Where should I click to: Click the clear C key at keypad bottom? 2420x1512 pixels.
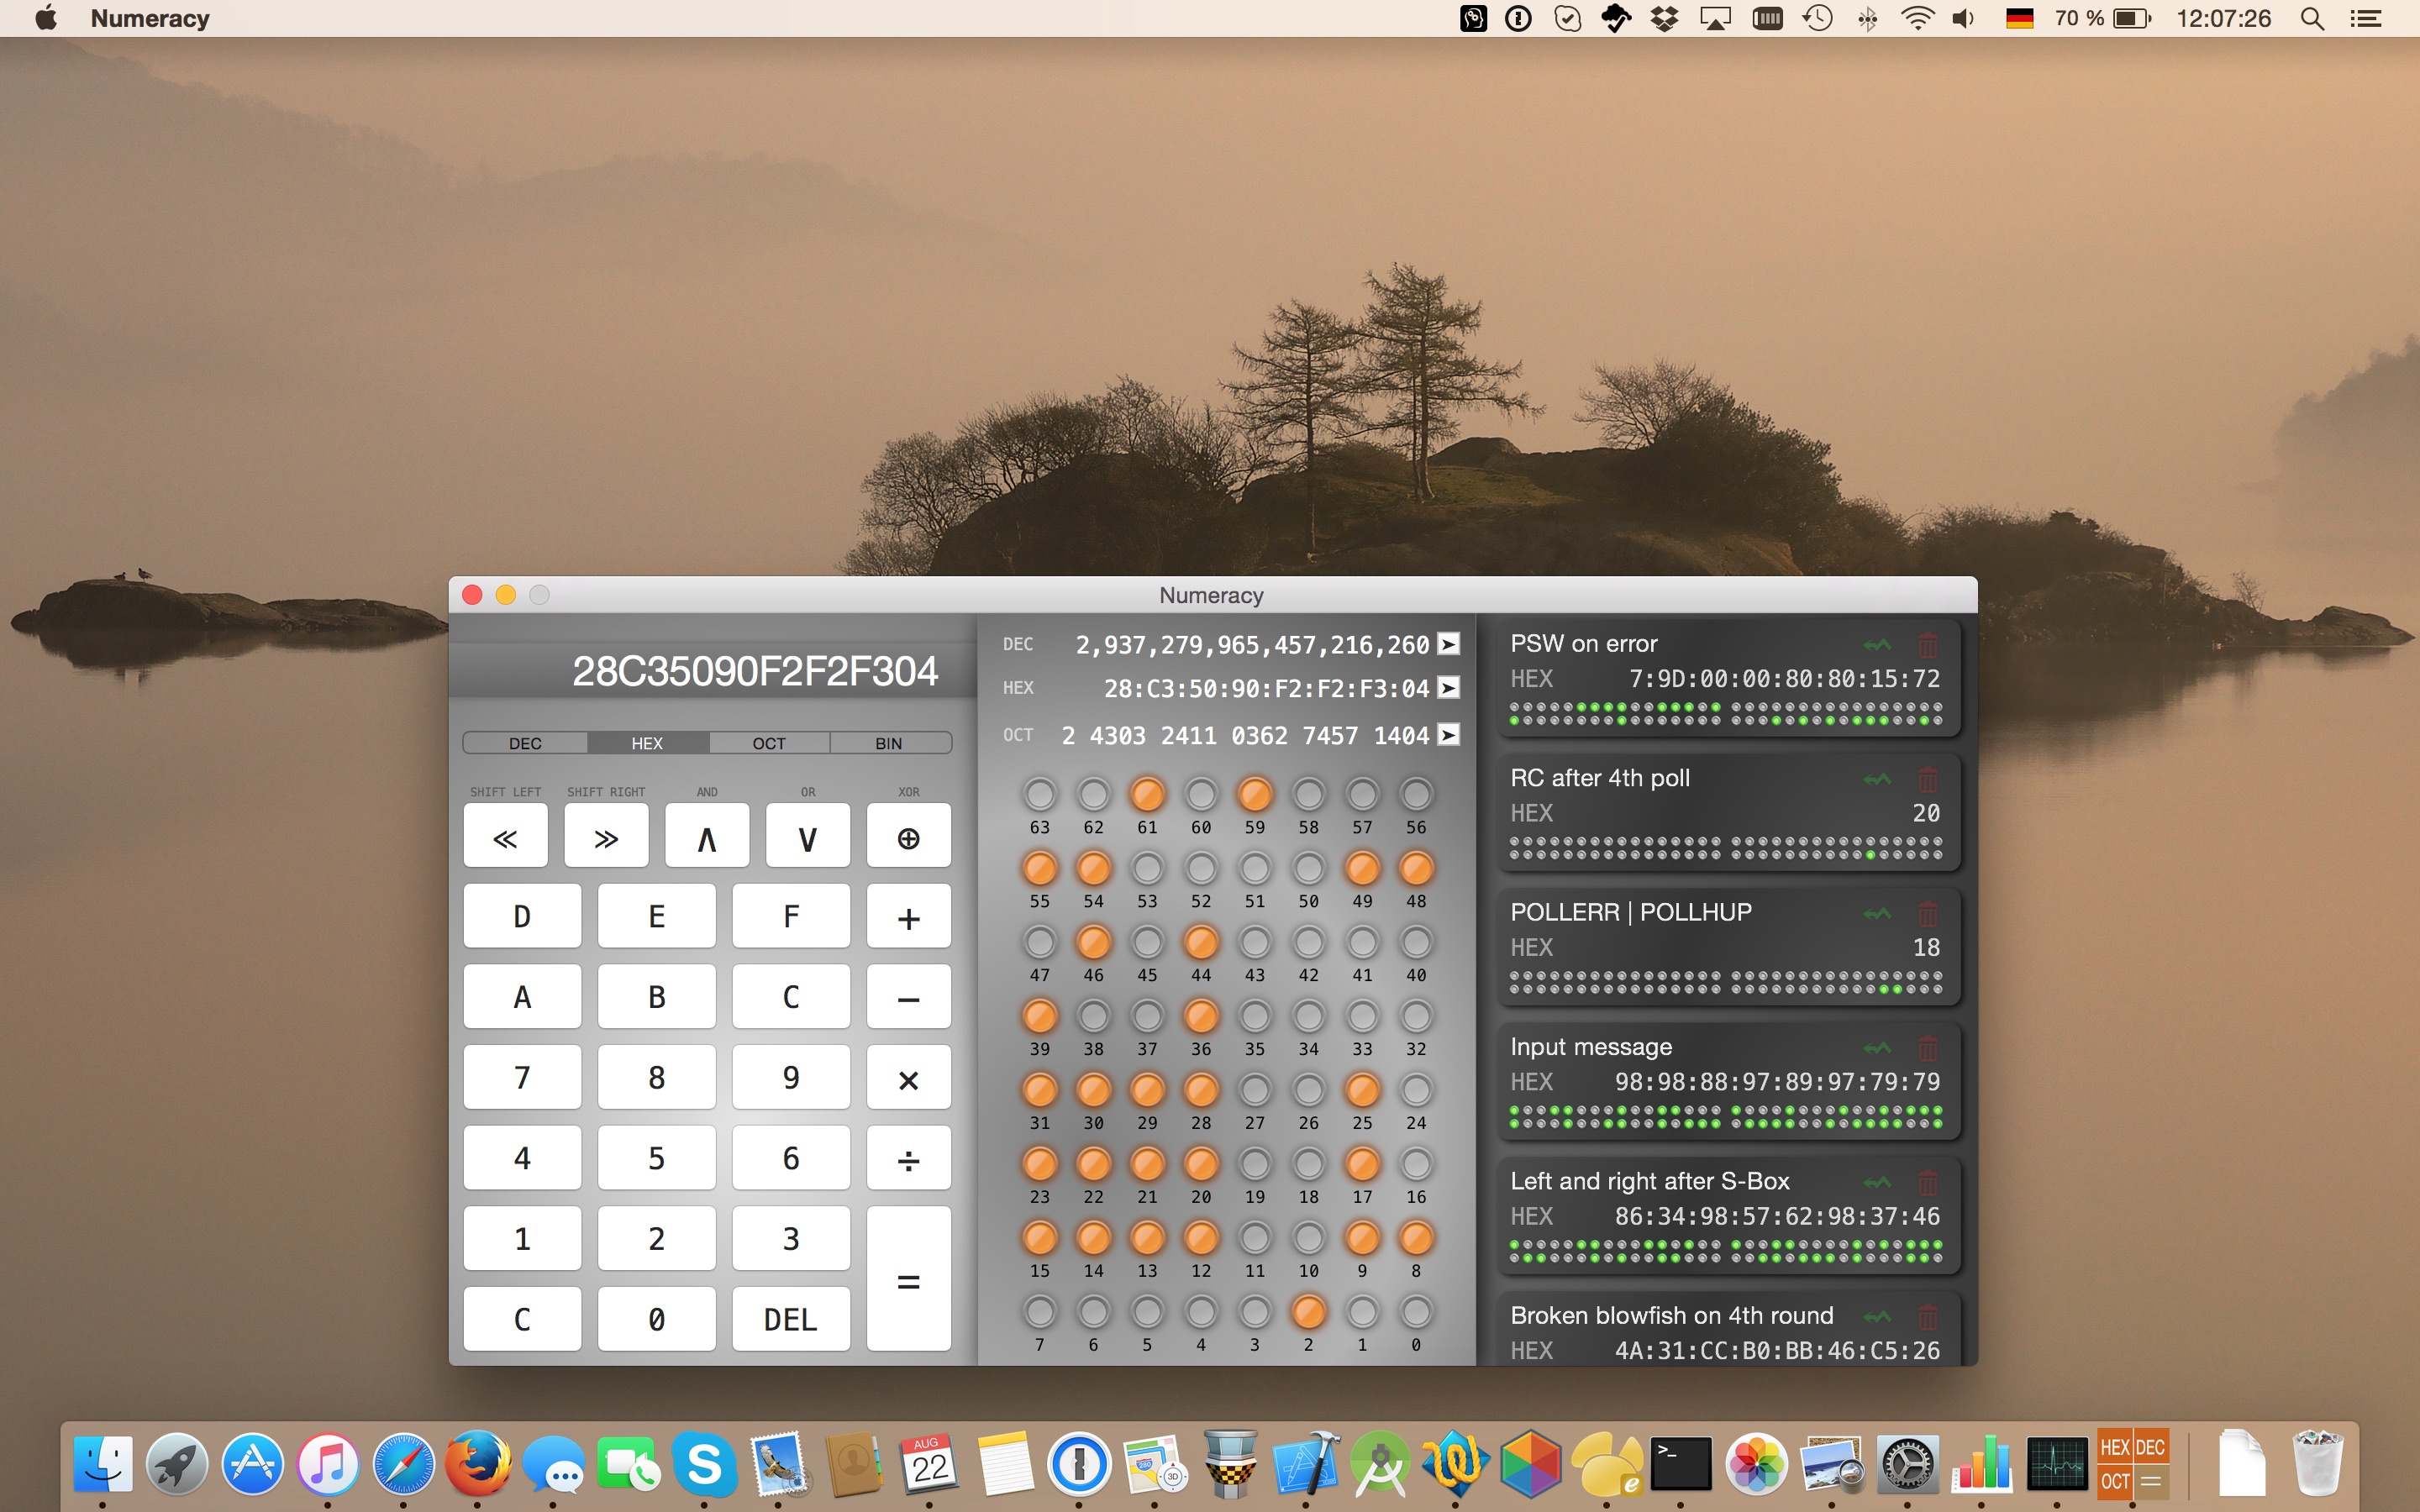[522, 1319]
